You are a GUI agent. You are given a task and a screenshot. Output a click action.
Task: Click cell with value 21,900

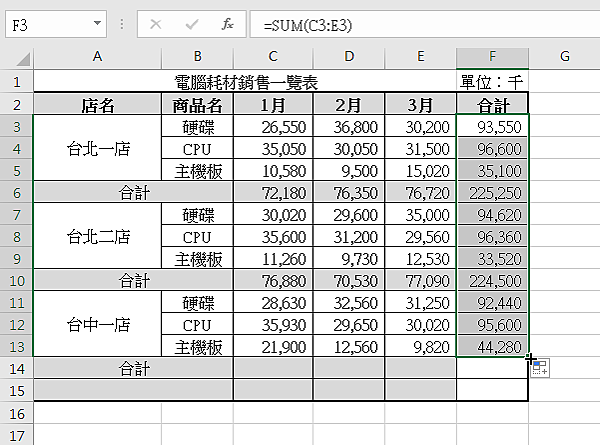(273, 346)
